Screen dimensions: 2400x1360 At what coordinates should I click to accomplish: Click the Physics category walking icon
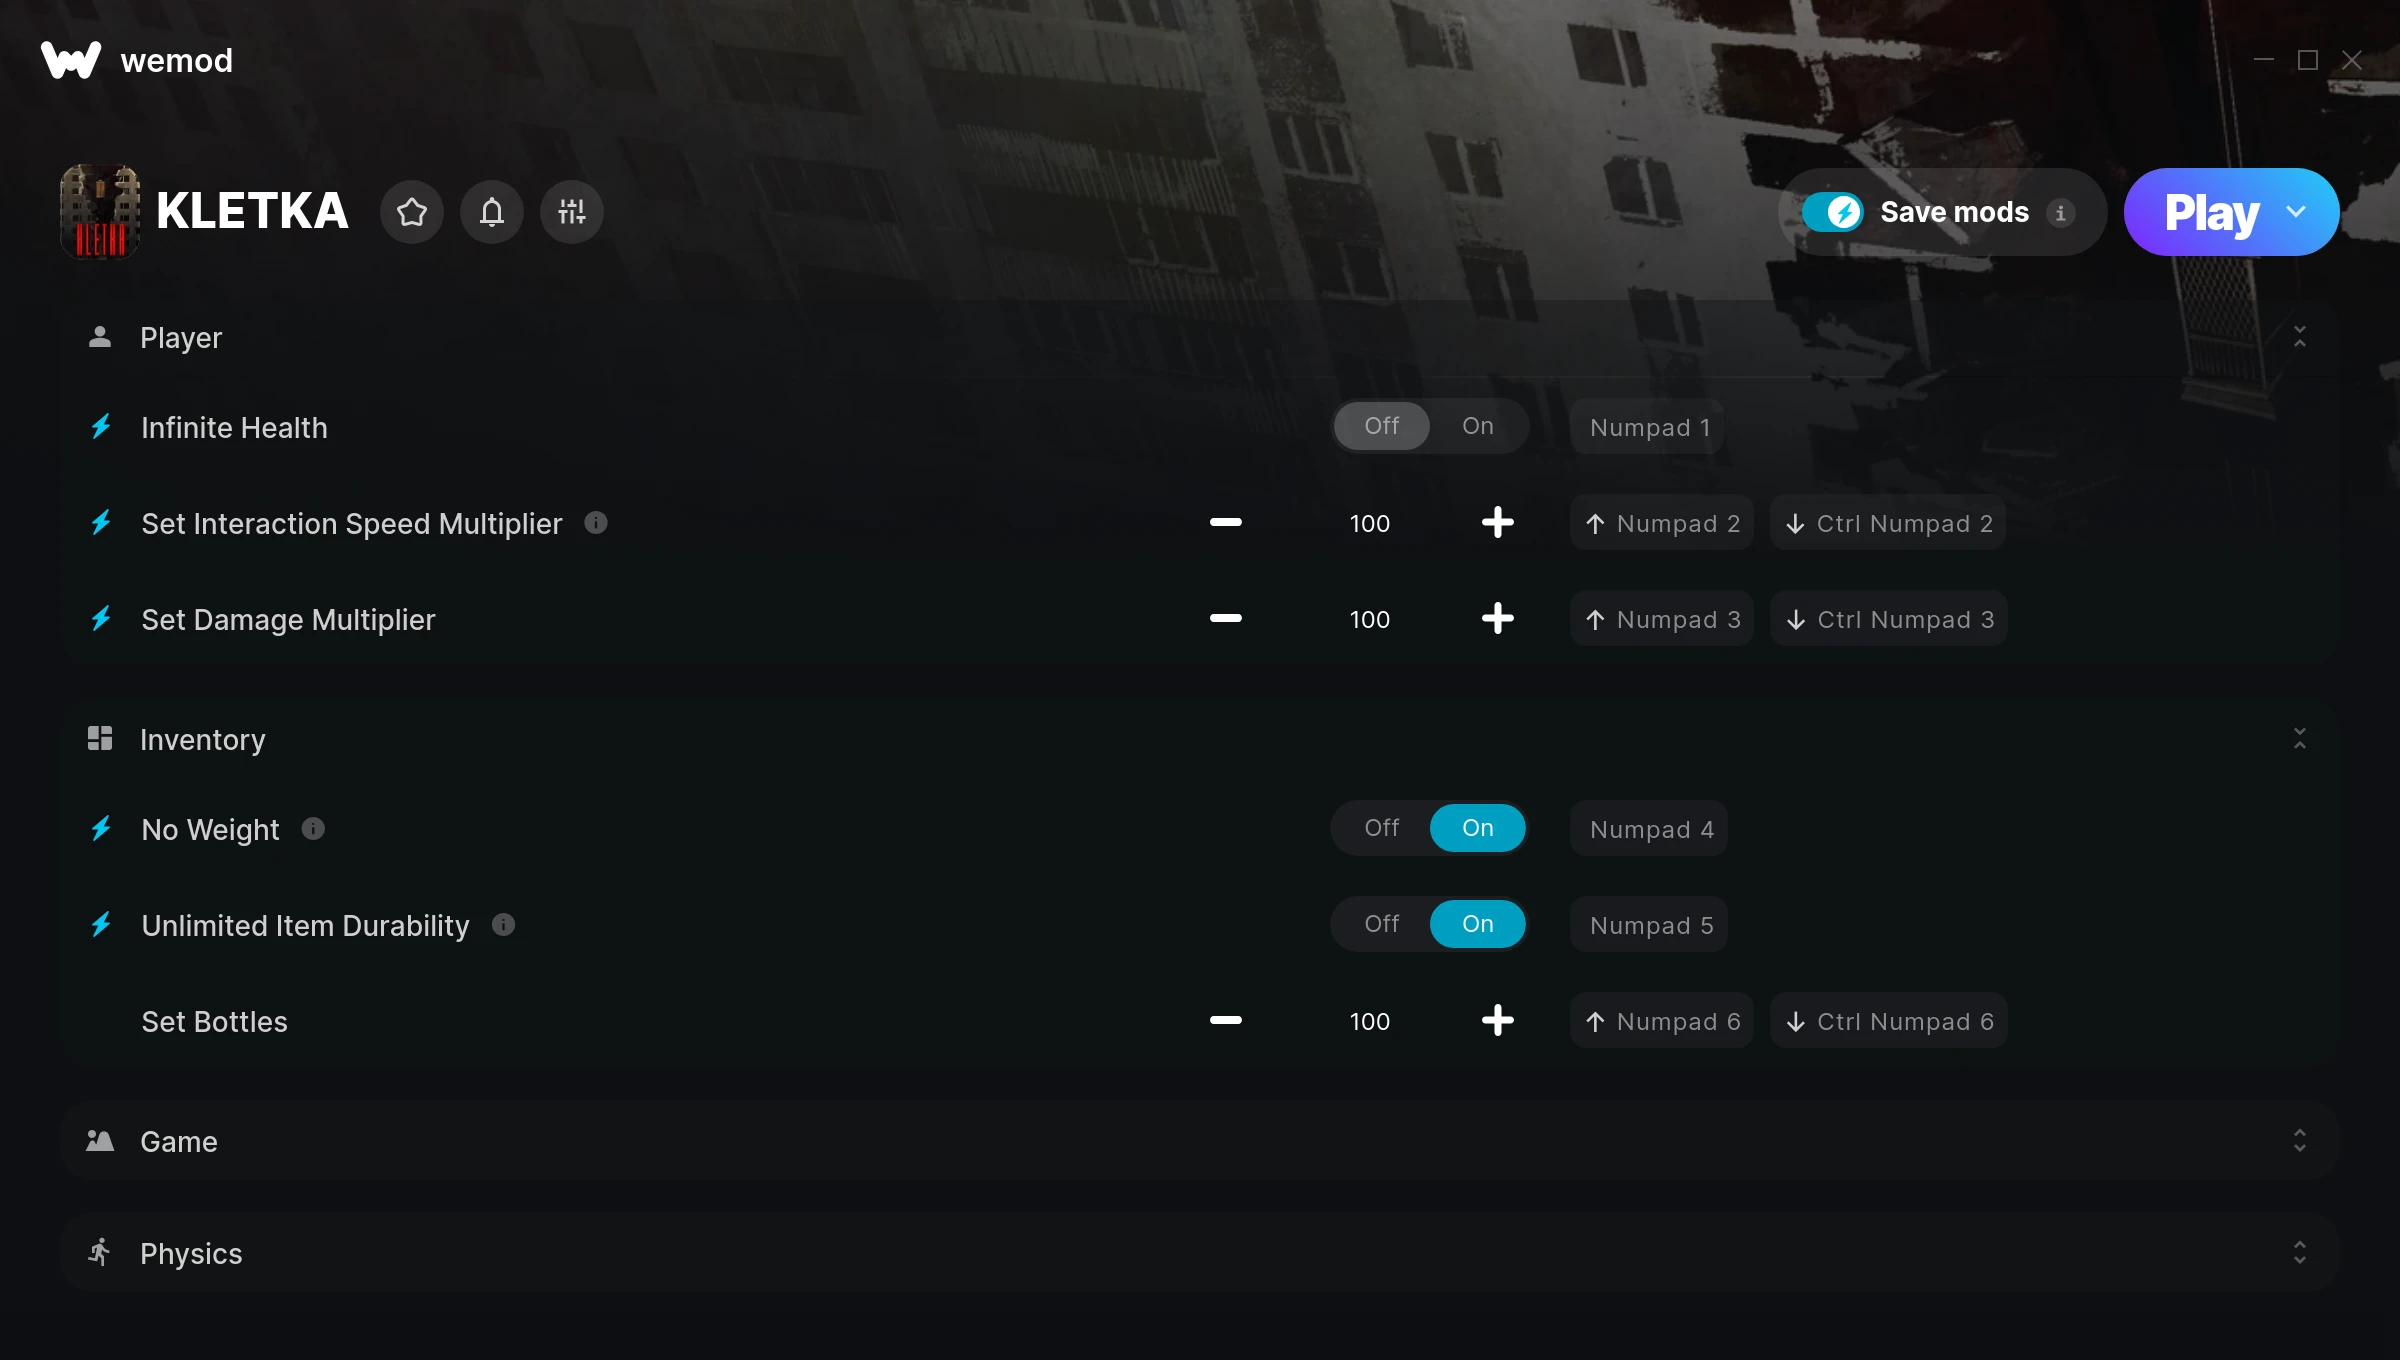101,1253
